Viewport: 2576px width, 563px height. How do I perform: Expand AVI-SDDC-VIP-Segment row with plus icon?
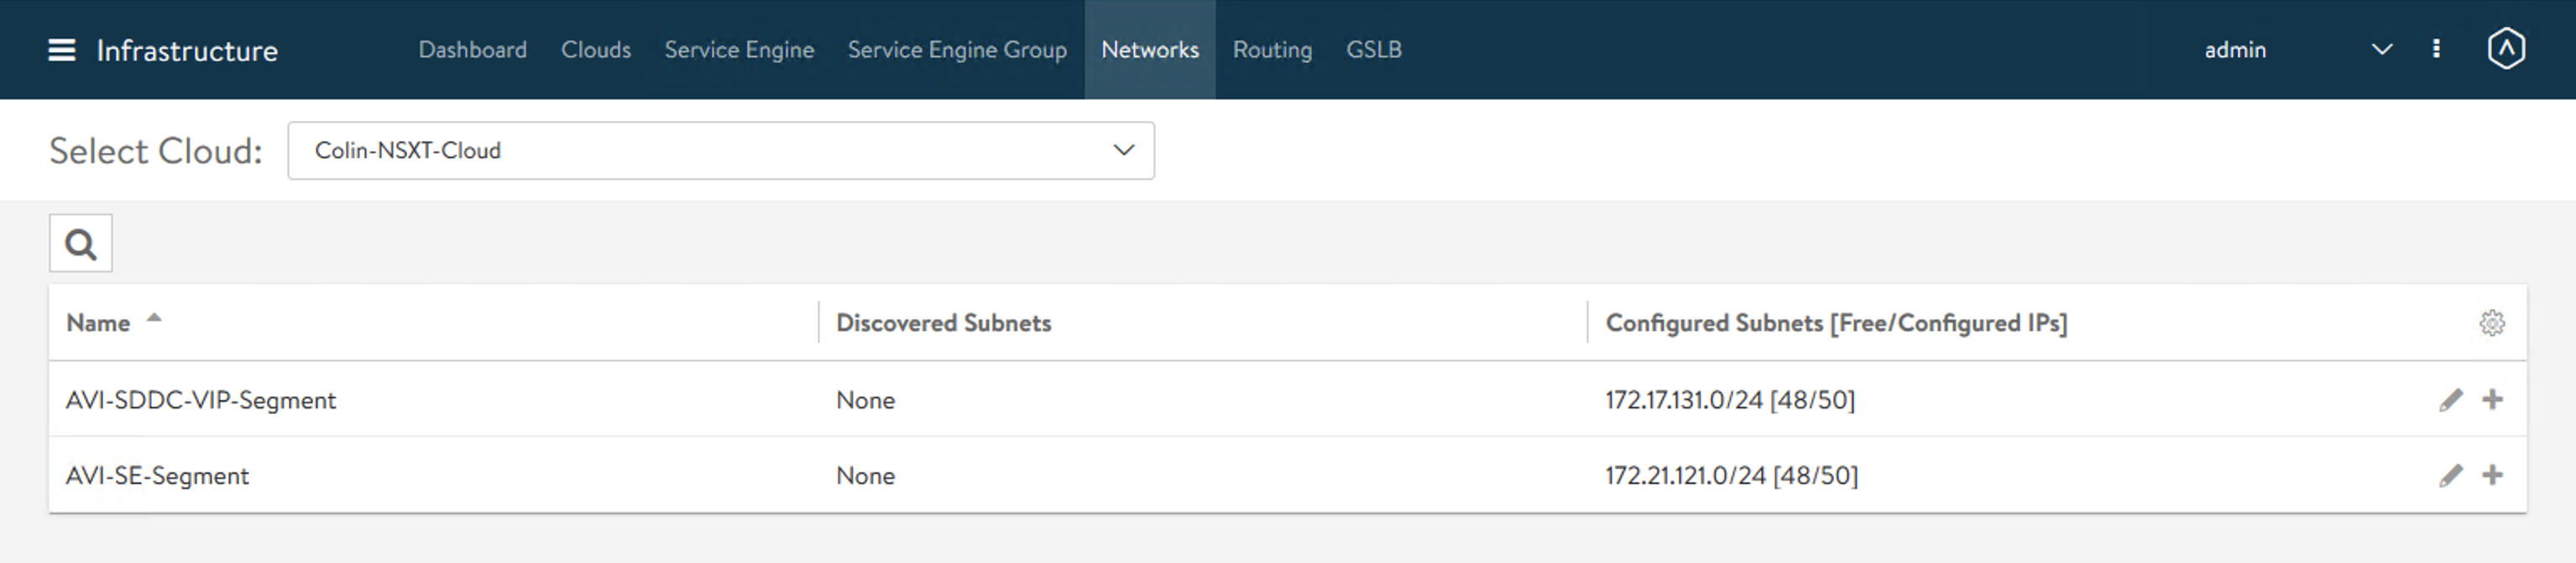[x=2493, y=399]
